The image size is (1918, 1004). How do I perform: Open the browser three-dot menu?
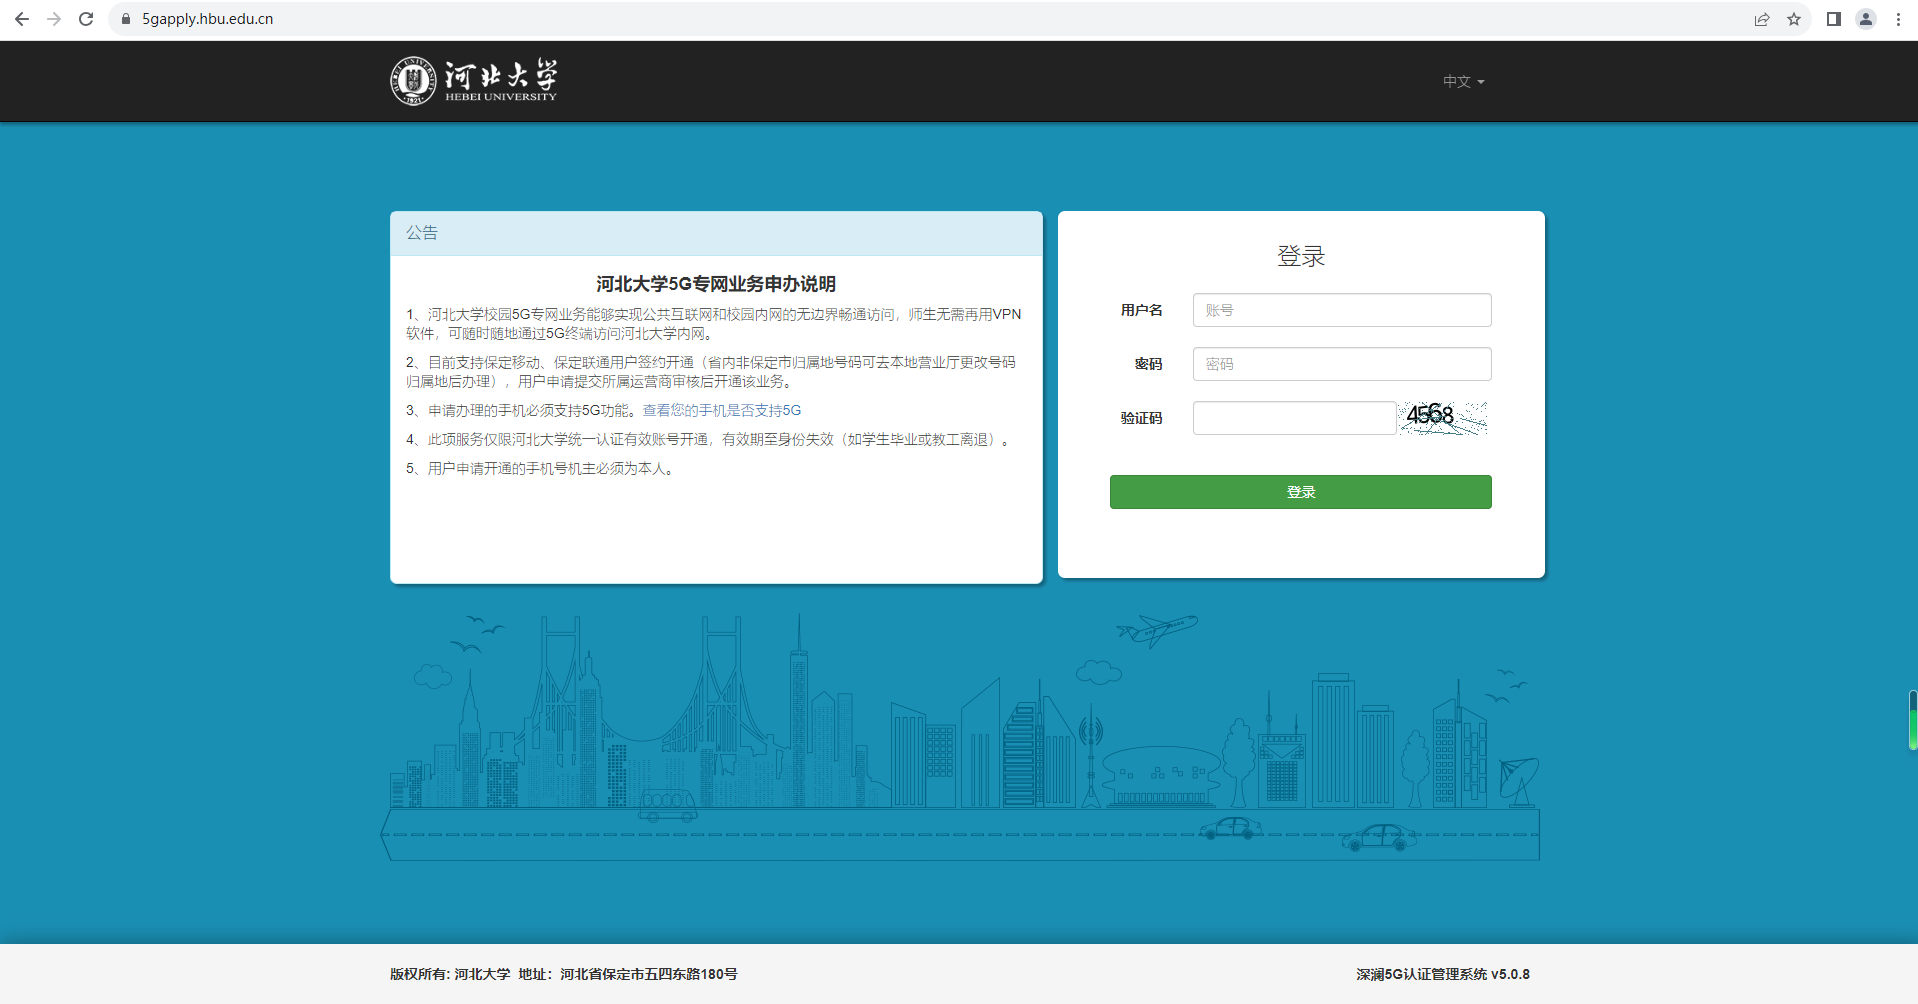pyautogui.click(x=1898, y=19)
